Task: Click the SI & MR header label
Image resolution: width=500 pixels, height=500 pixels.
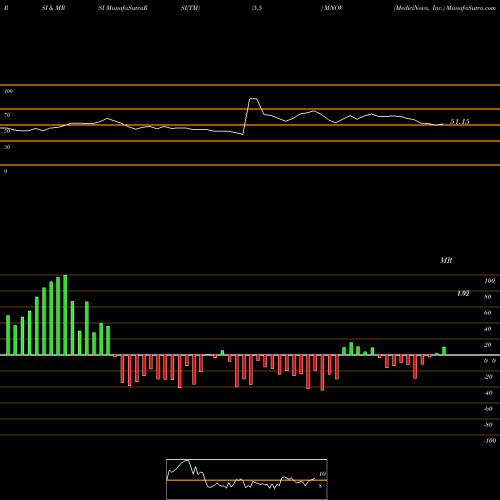Action: 53,8
